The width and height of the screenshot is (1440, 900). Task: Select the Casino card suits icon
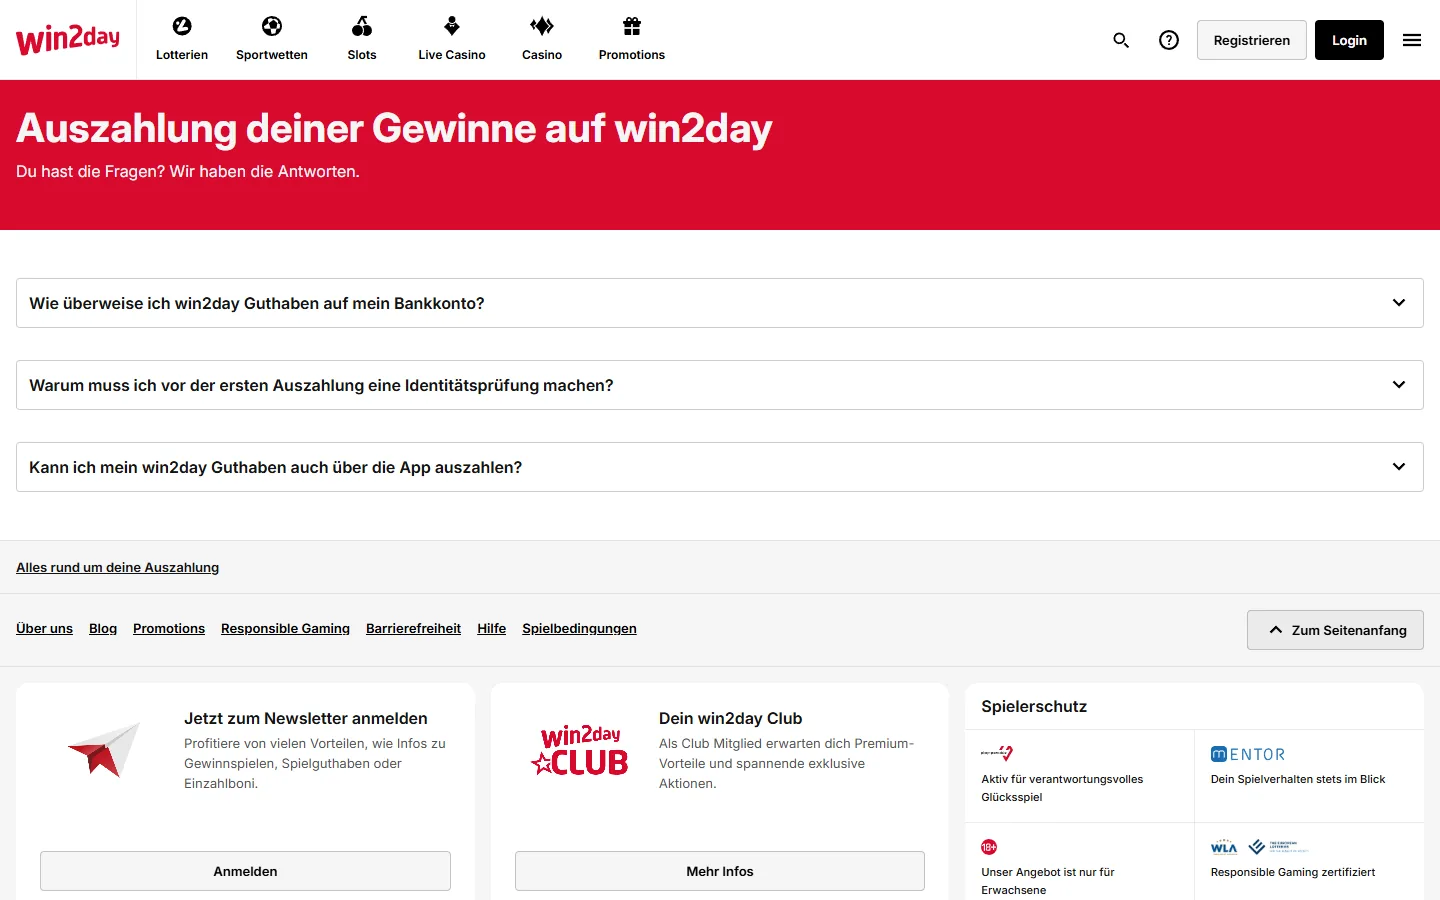(542, 26)
